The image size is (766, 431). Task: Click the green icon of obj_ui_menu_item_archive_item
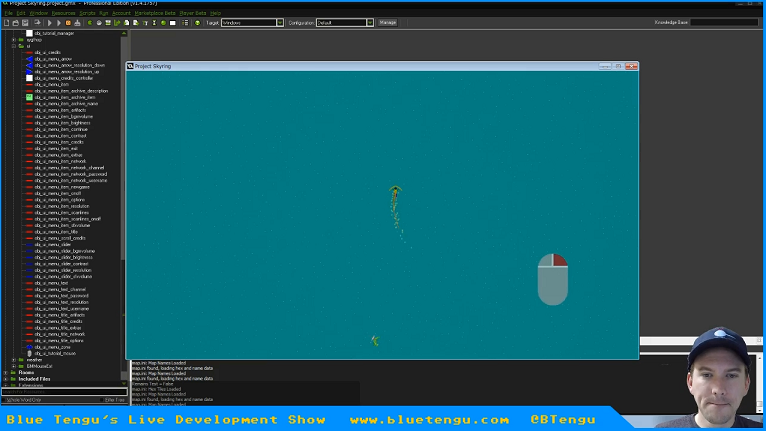tap(29, 97)
